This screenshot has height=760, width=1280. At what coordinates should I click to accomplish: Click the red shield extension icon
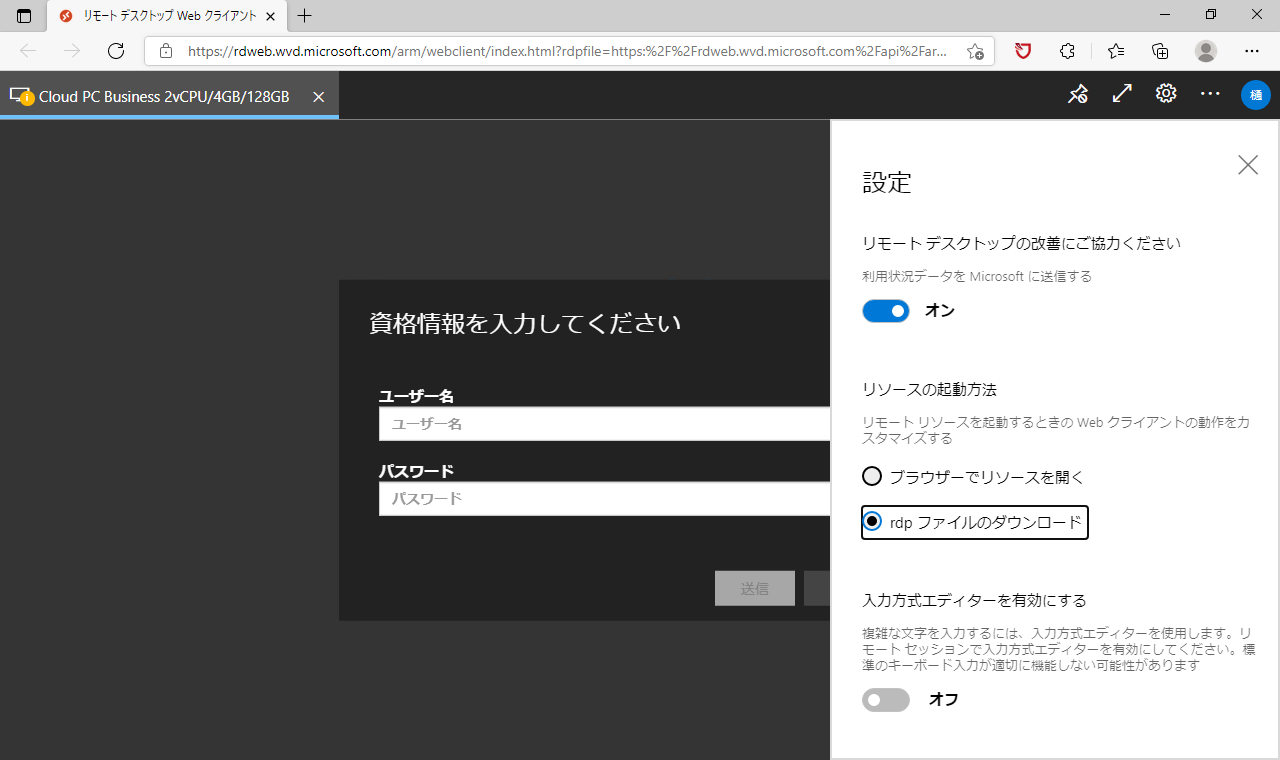click(x=1023, y=51)
